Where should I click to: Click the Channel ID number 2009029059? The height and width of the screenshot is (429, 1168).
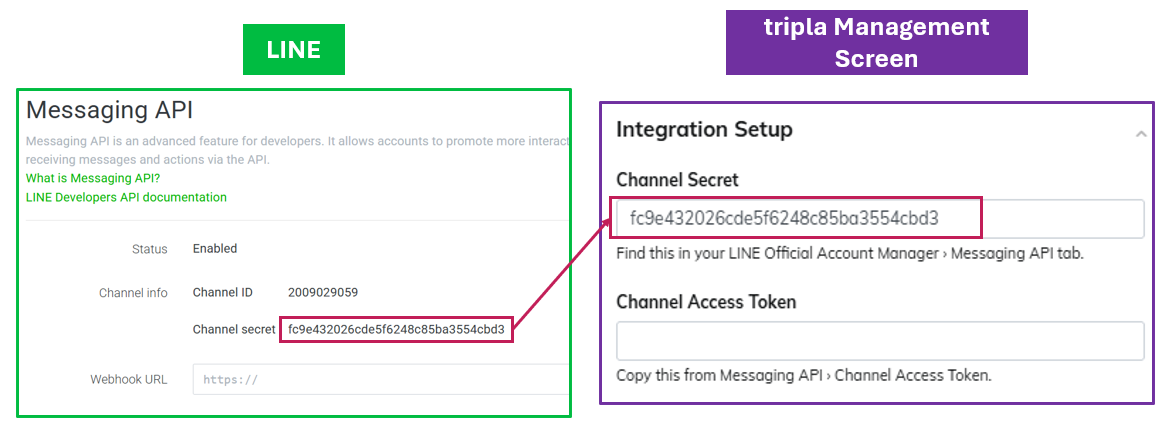[322, 293]
